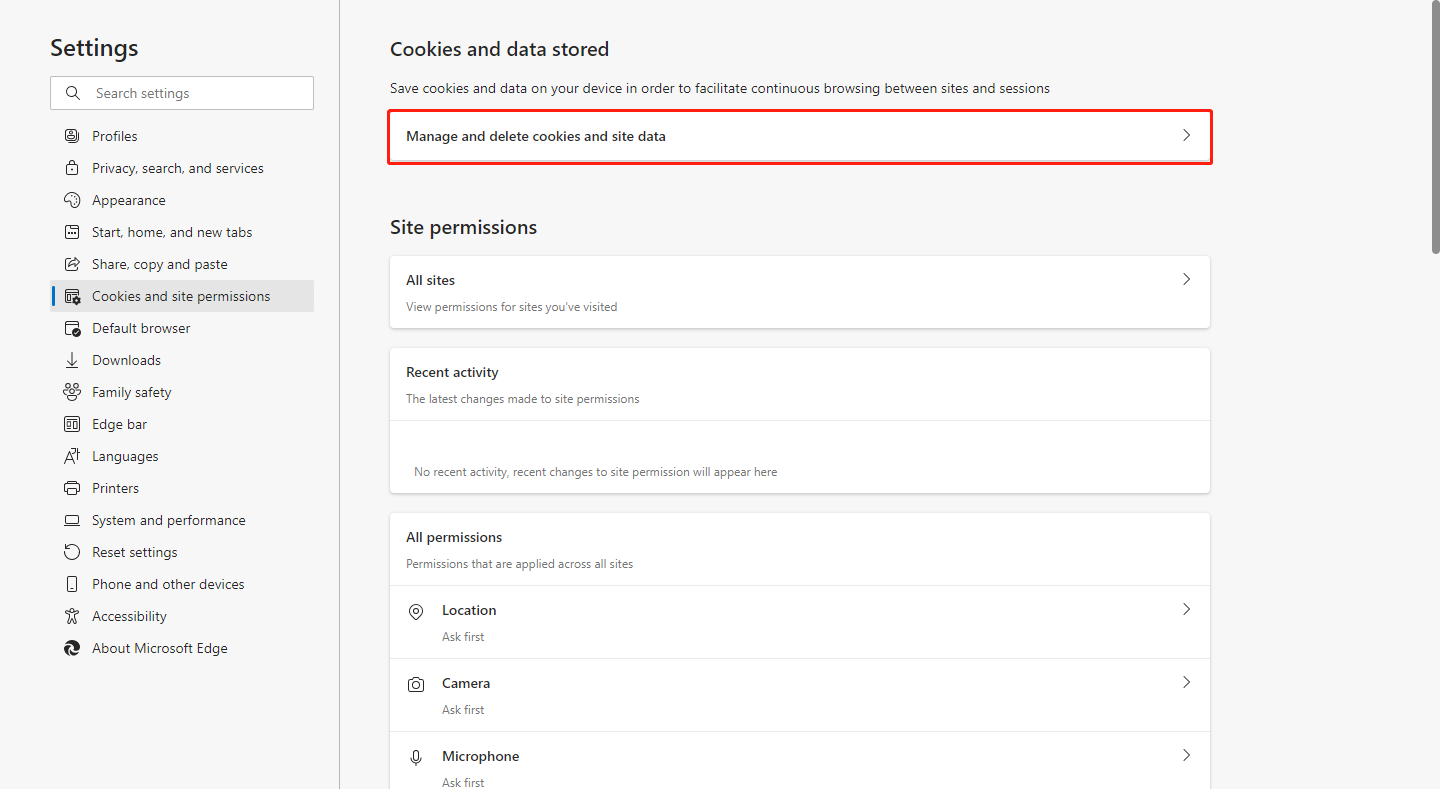Click the Camera icon under All permissions
The height and width of the screenshot is (789, 1440).
(416, 684)
